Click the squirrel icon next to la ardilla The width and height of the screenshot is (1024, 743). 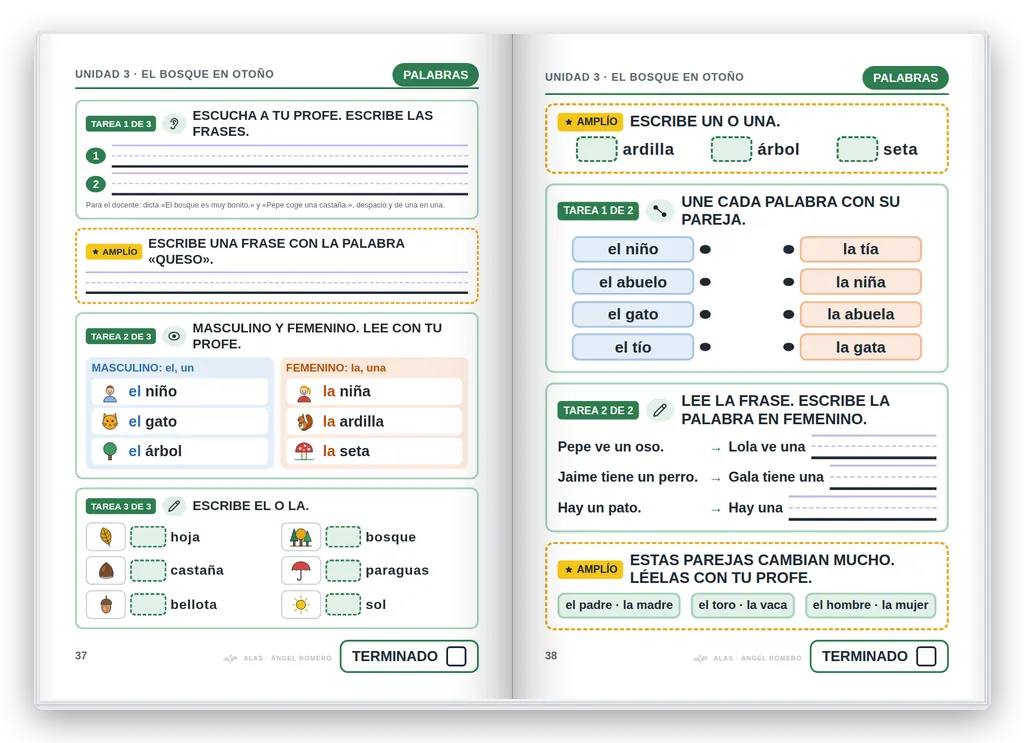(304, 422)
